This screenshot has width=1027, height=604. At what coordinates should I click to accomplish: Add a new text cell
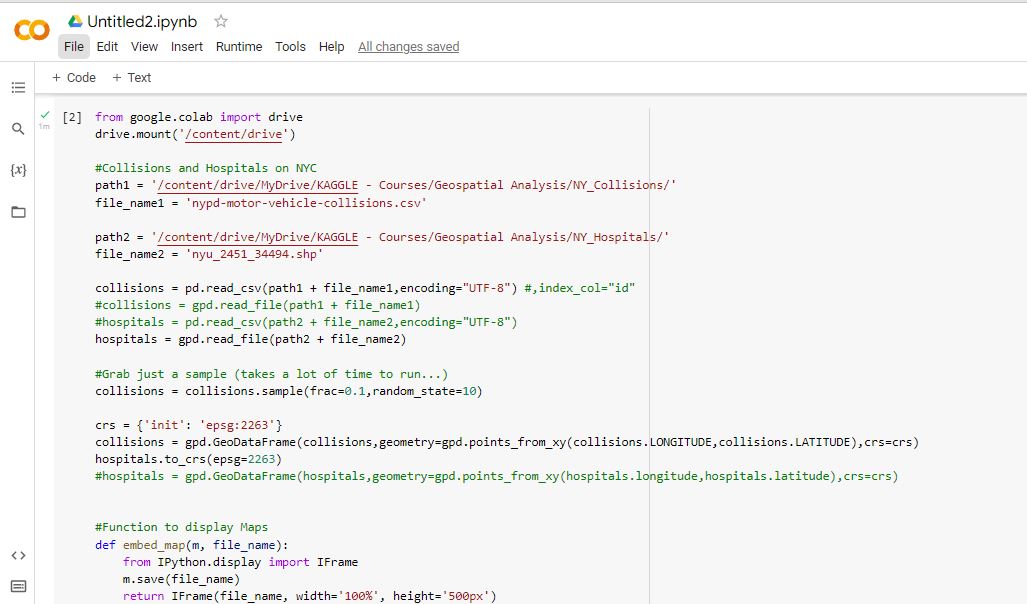[131, 77]
